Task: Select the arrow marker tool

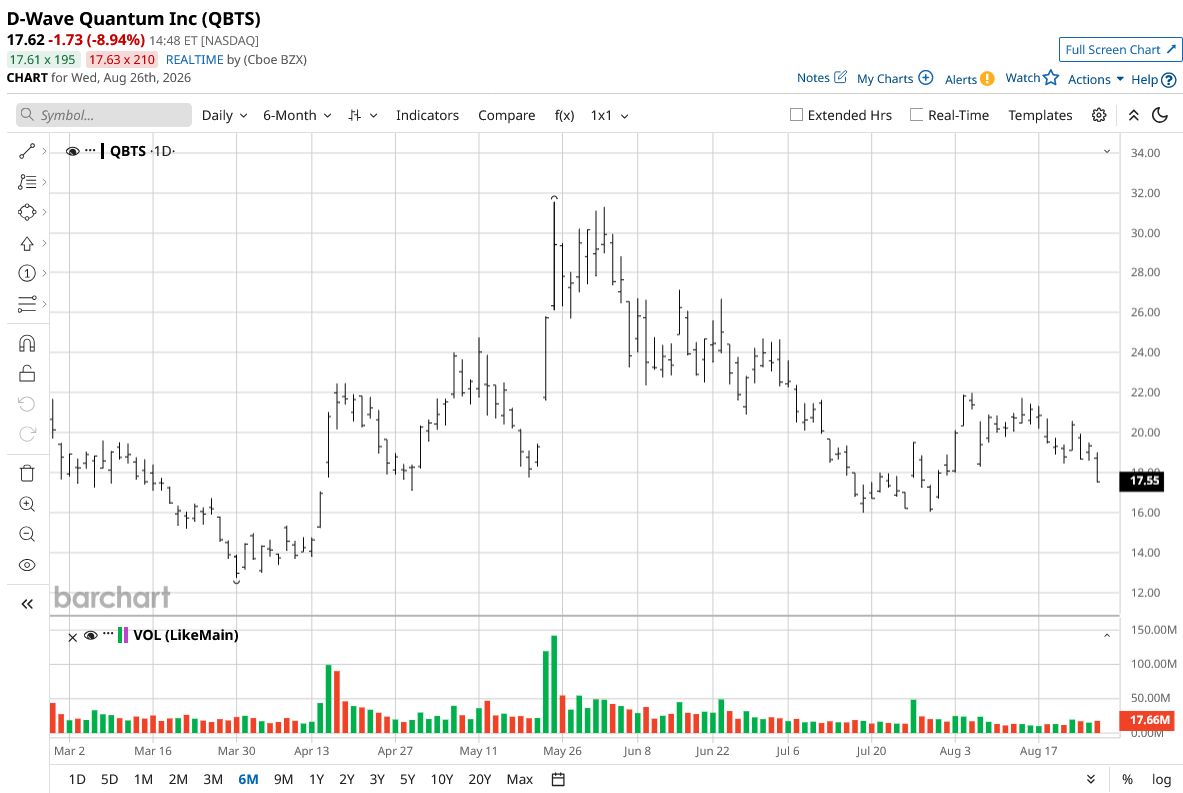Action: [x=27, y=243]
